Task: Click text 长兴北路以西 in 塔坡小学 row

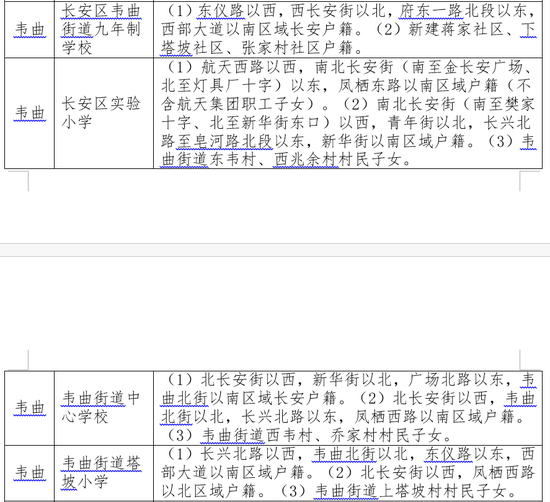Action: click(248, 454)
